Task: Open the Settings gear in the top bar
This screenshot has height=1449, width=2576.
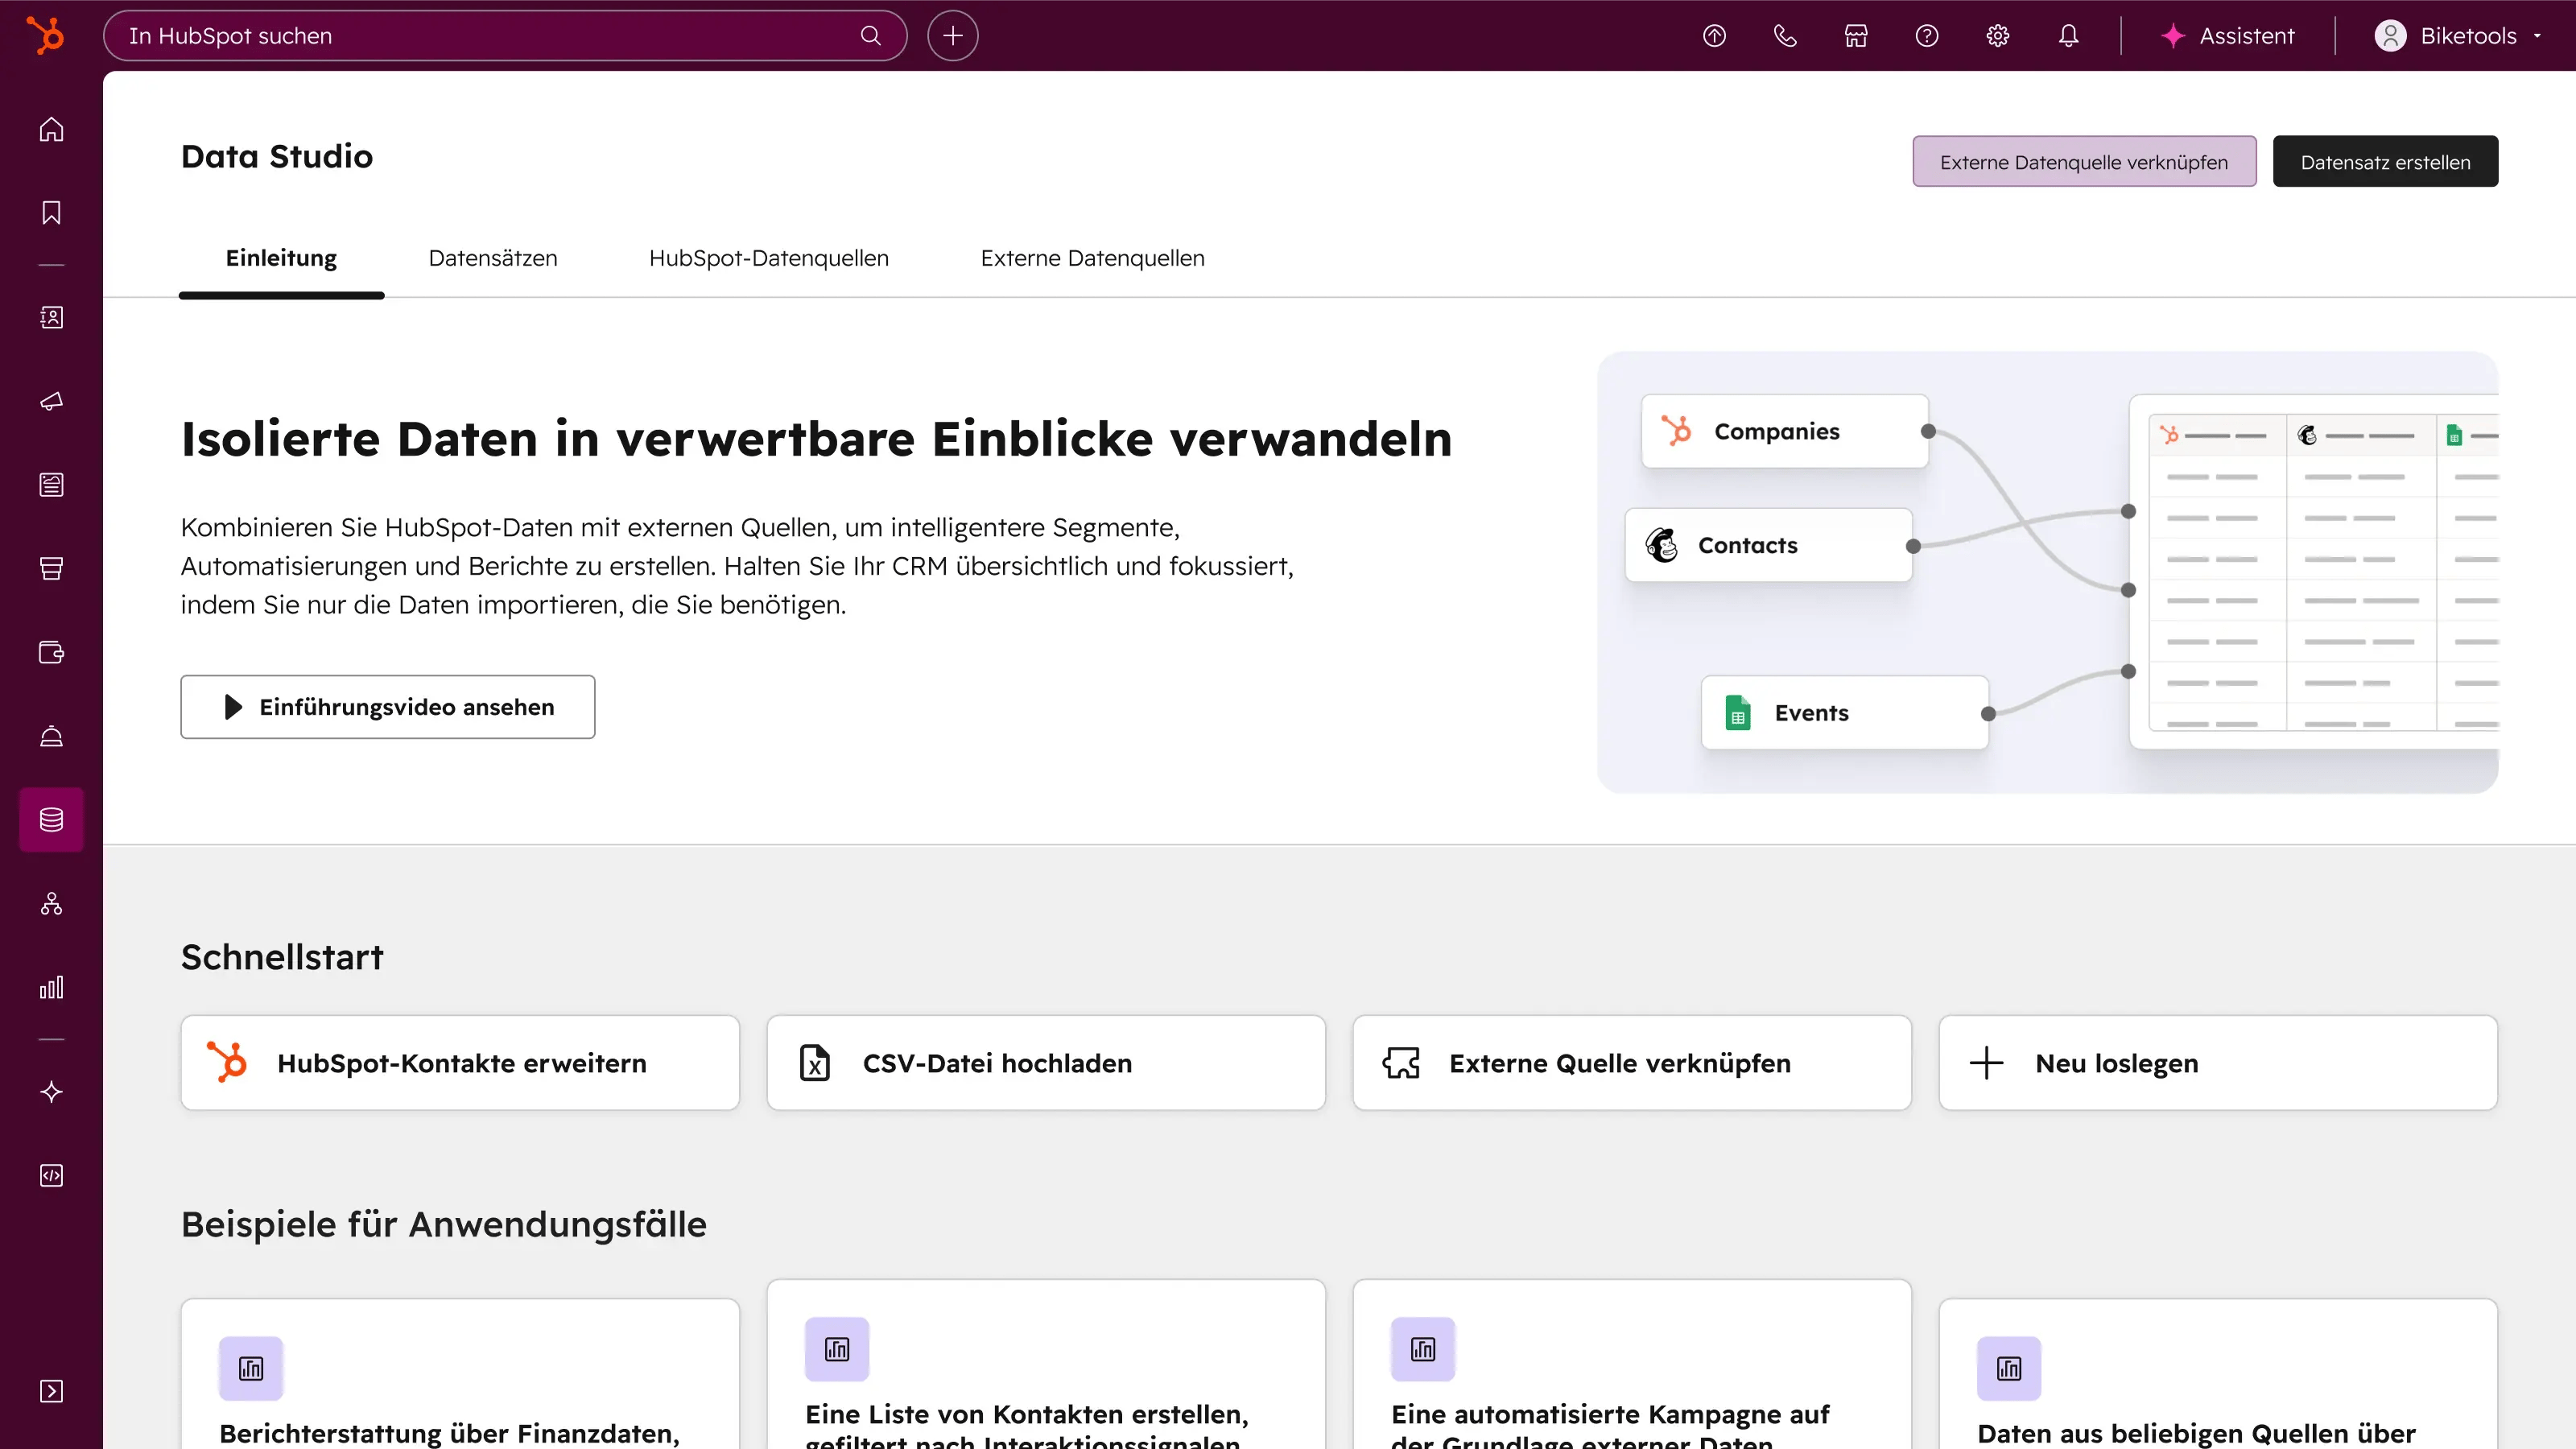Action: pos(1997,35)
